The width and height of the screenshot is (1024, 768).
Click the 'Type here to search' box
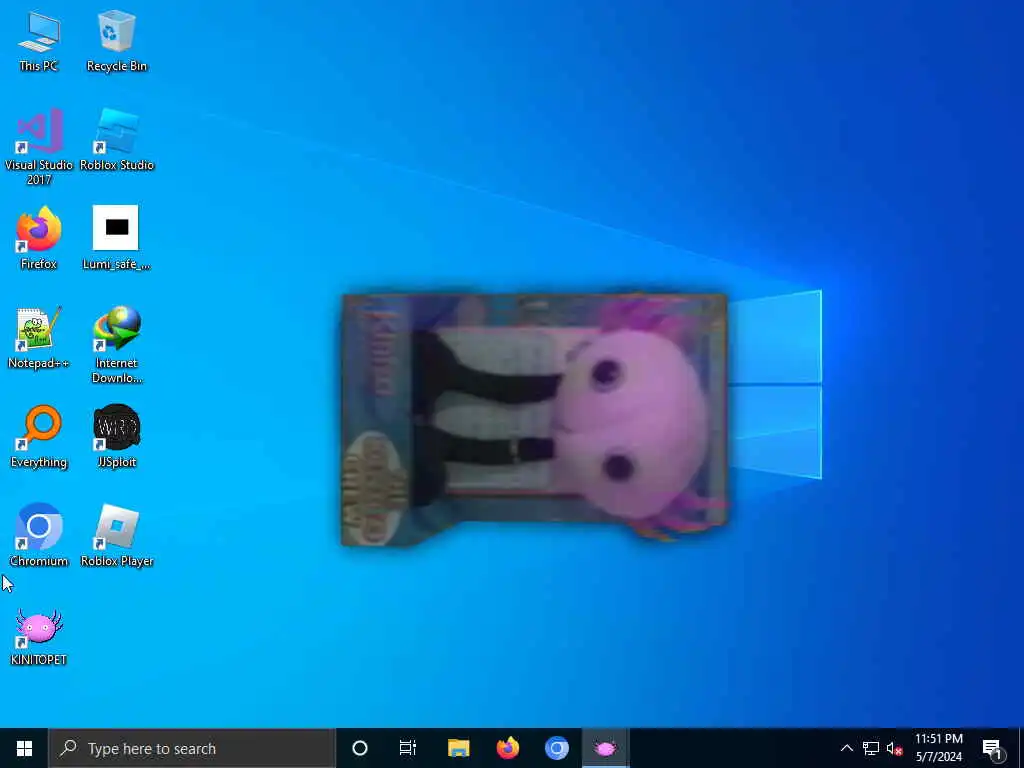192,748
